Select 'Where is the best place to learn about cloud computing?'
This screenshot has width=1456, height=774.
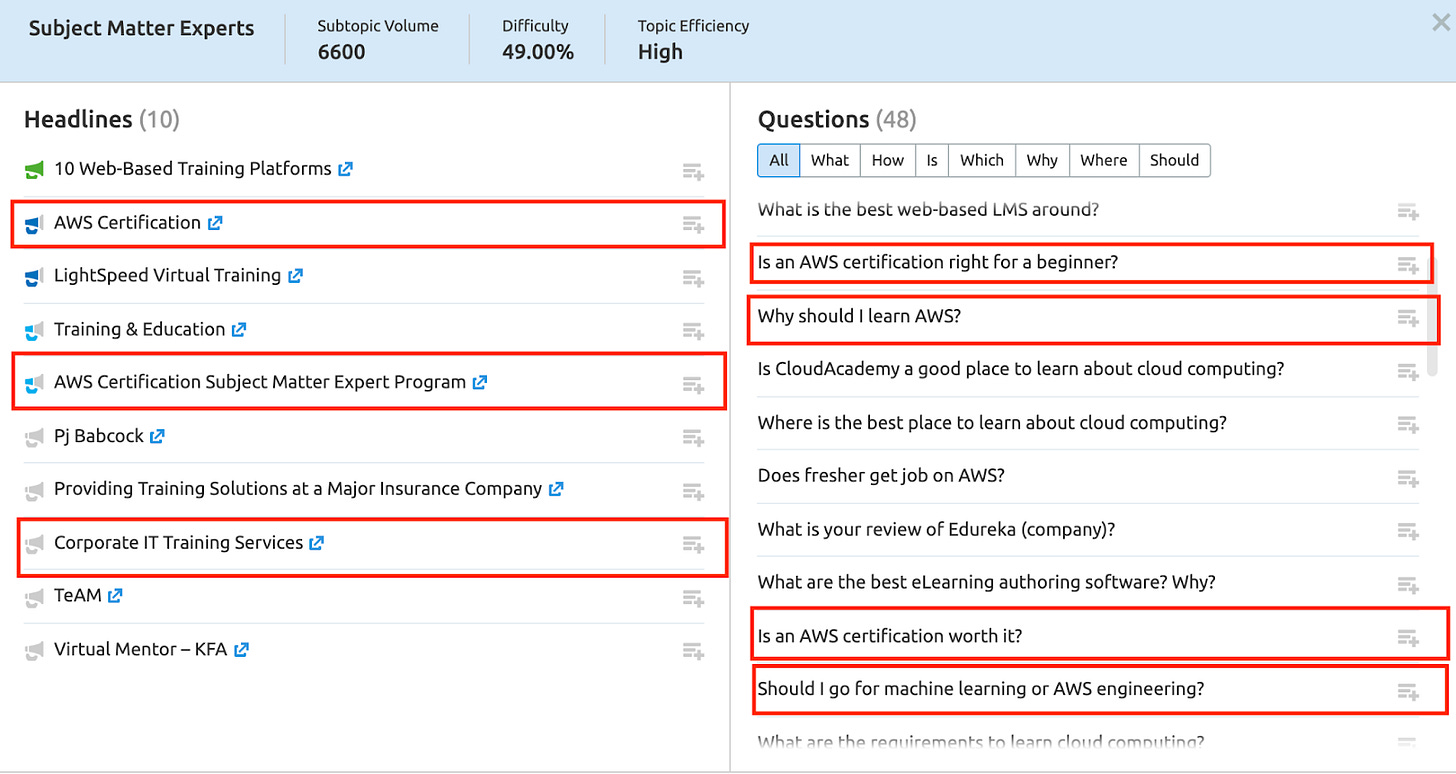click(992, 423)
